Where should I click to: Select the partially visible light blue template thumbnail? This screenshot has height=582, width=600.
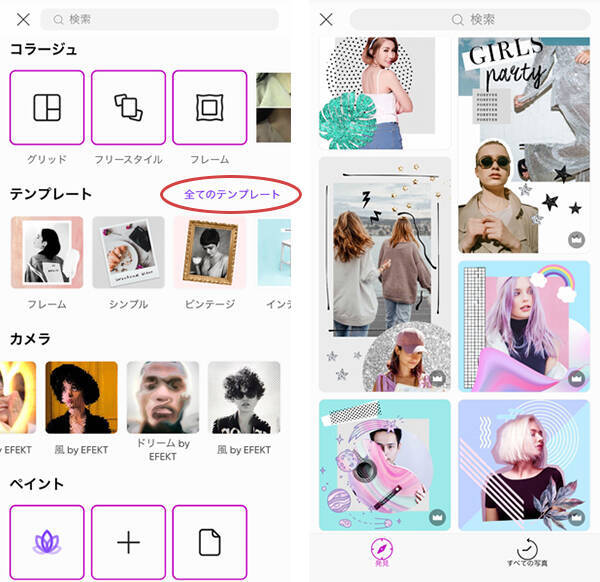pyautogui.click(x=274, y=252)
